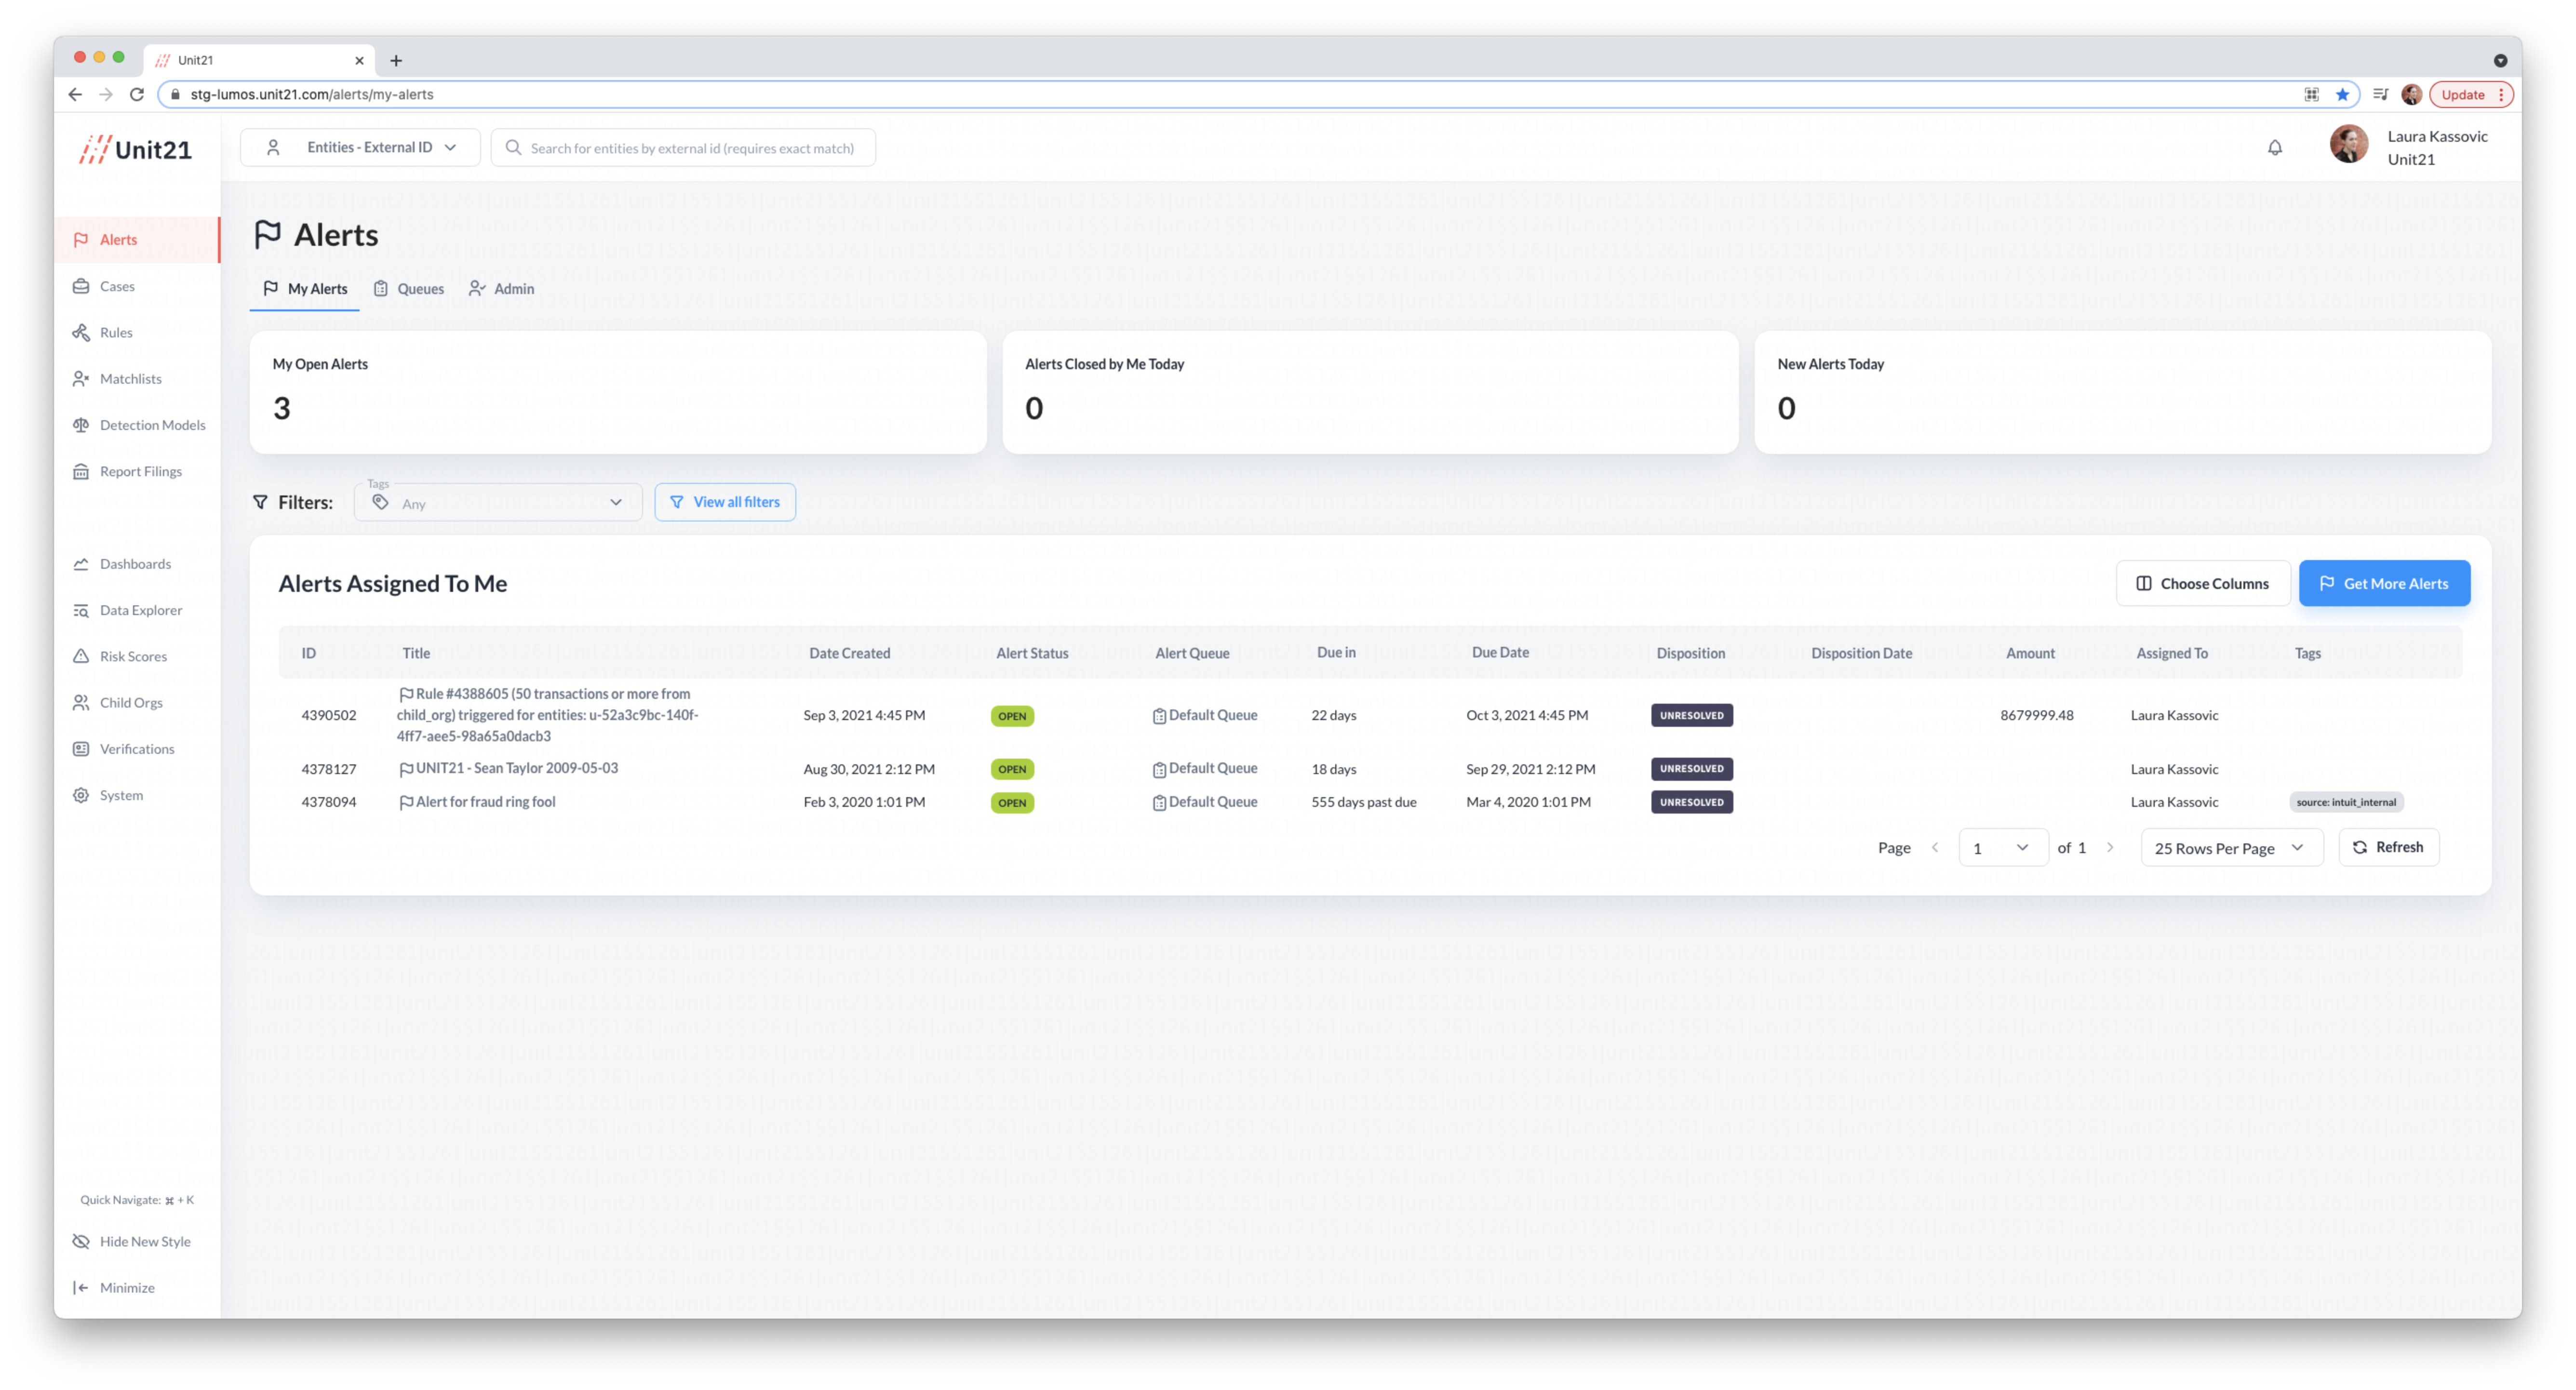The height and width of the screenshot is (1390, 2576).
Task: Click View all filters button
Action: coord(725,502)
